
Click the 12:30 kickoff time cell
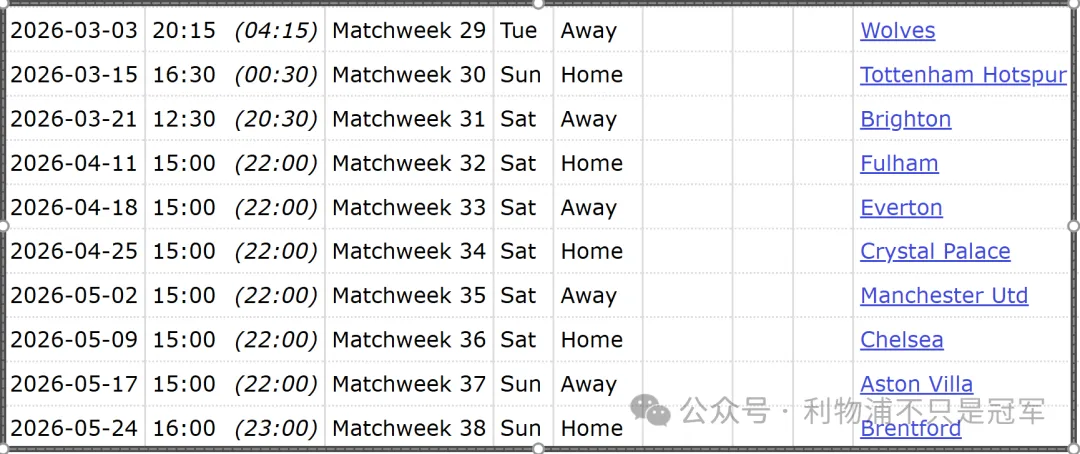pos(184,119)
